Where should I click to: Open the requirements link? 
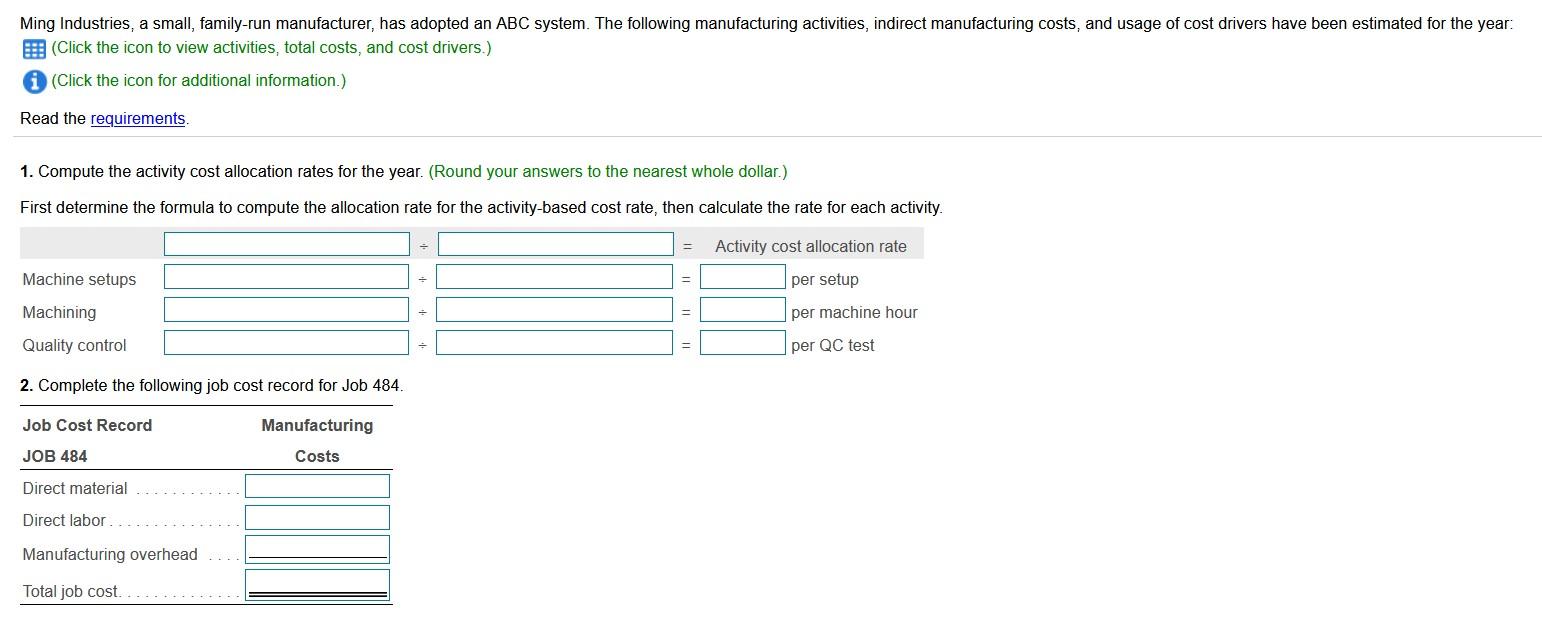(x=138, y=118)
